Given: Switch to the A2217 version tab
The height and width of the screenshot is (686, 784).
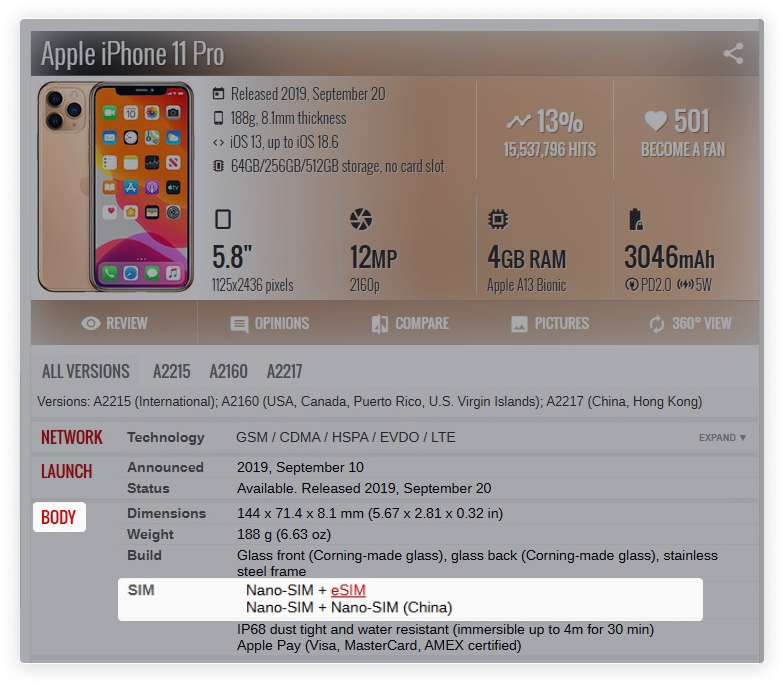Looking at the screenshot, I should coord(284,372).
